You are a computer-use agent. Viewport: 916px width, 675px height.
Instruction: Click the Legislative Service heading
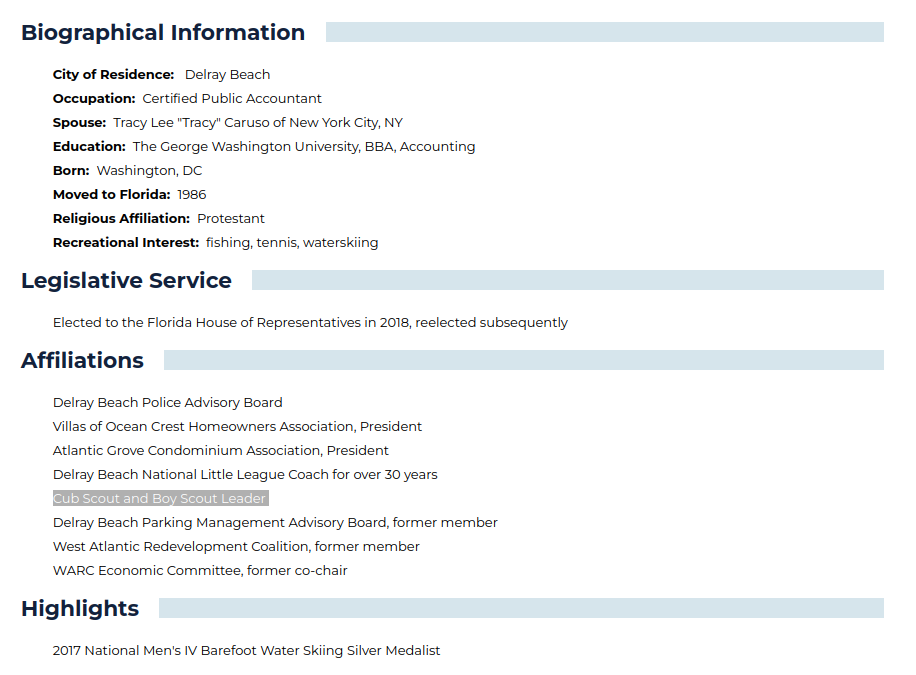point(126,280)
